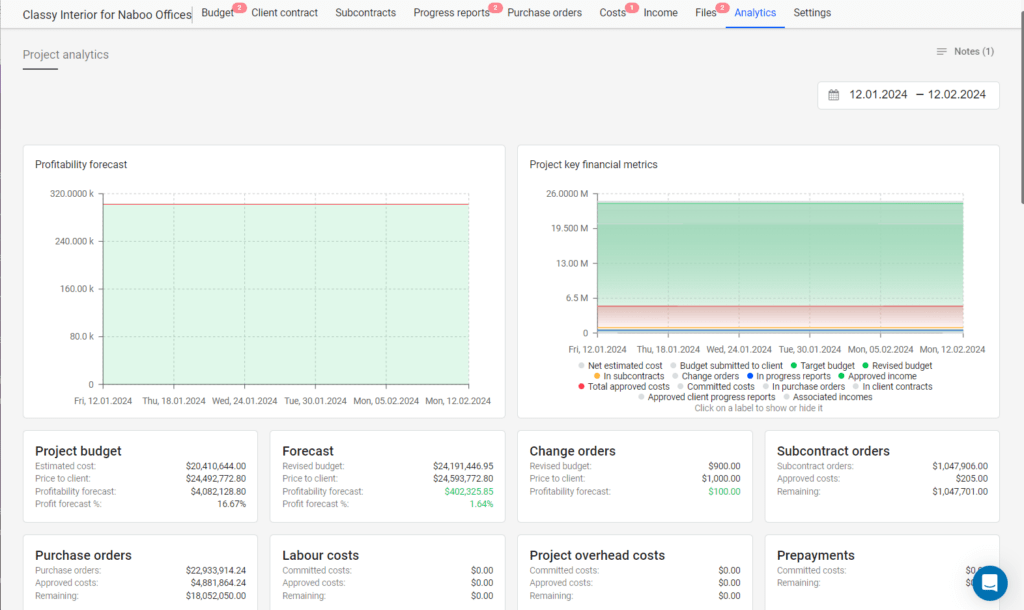The image size is (1024, 610).
Task: Click the red badge on Files tab
Action: (x=722, y=8)
